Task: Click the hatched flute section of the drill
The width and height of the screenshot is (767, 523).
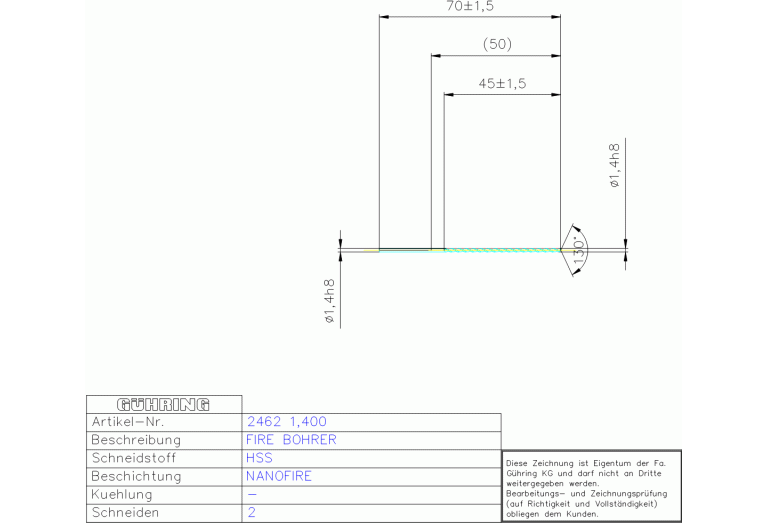Action: tap(500, 249)
